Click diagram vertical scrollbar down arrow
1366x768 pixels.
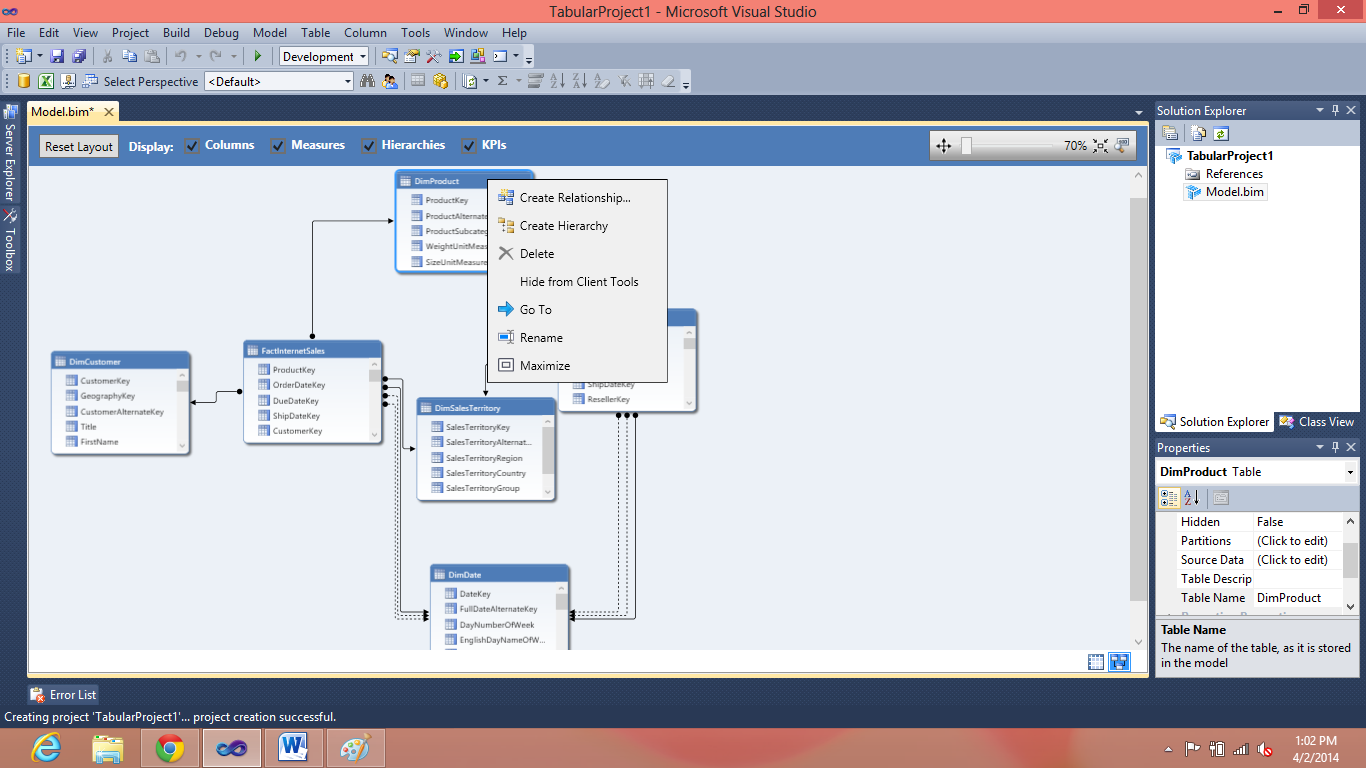click(1138, 642)
